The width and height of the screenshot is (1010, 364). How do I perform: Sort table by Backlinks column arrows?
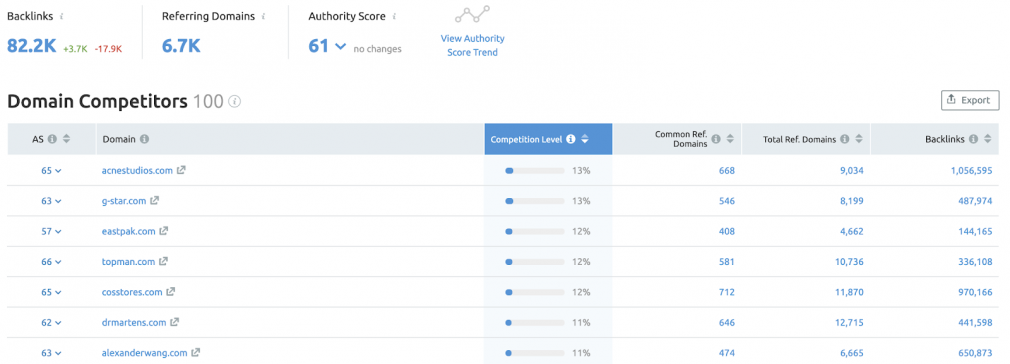pos(986,139)
